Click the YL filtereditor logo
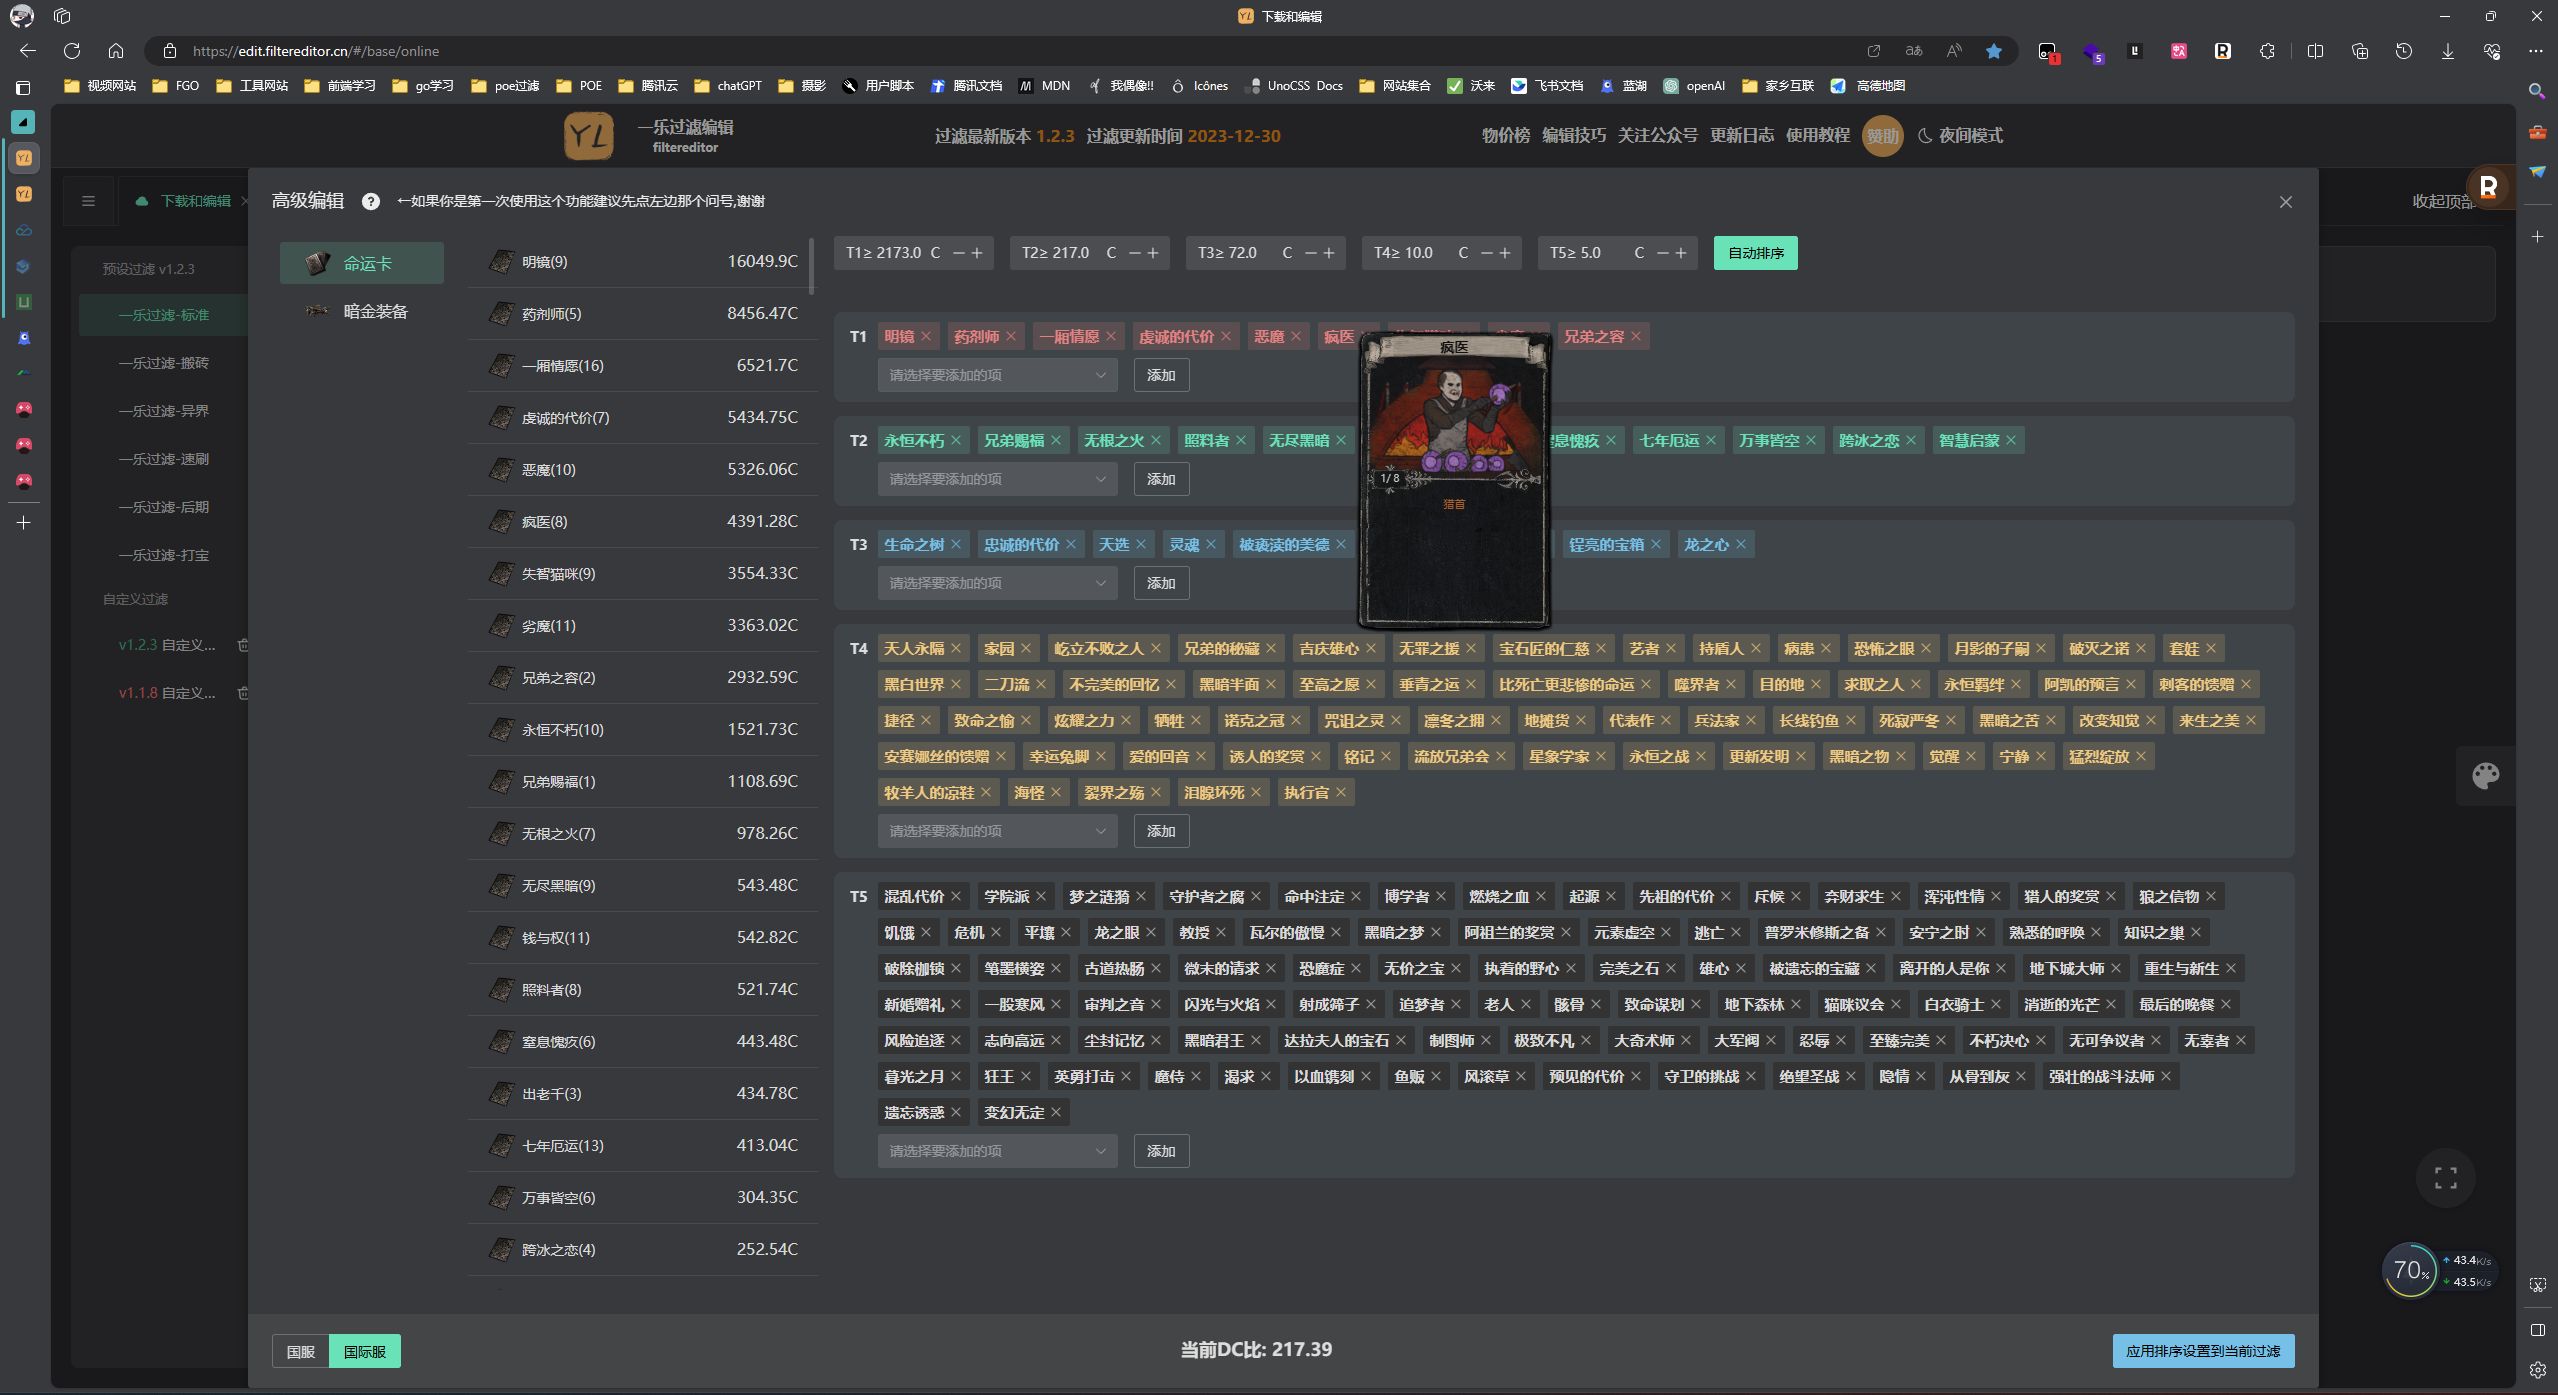This screenshot has width=2558, height=1395. tap(591, 135)
